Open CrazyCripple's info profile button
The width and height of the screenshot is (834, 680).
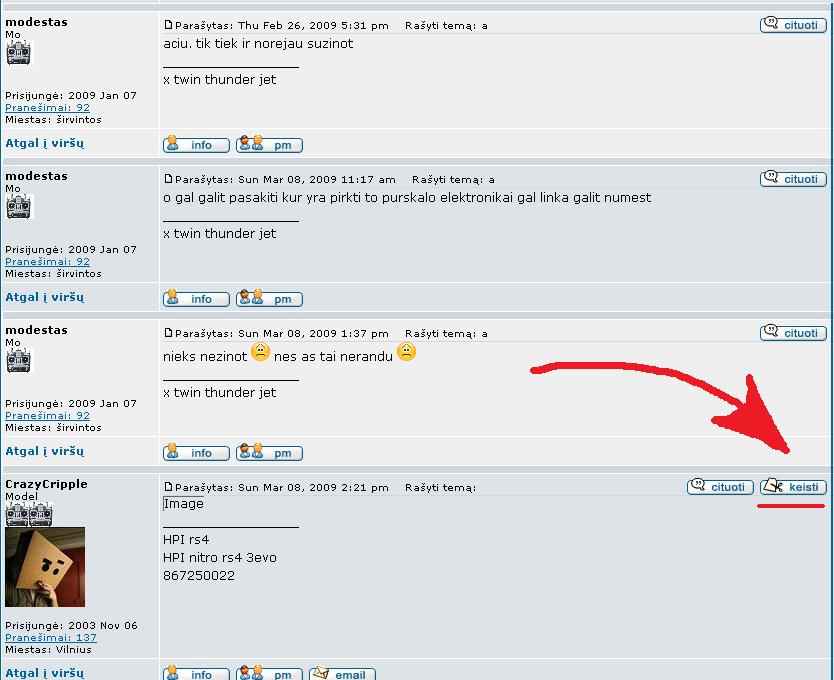tap(196, 674)
